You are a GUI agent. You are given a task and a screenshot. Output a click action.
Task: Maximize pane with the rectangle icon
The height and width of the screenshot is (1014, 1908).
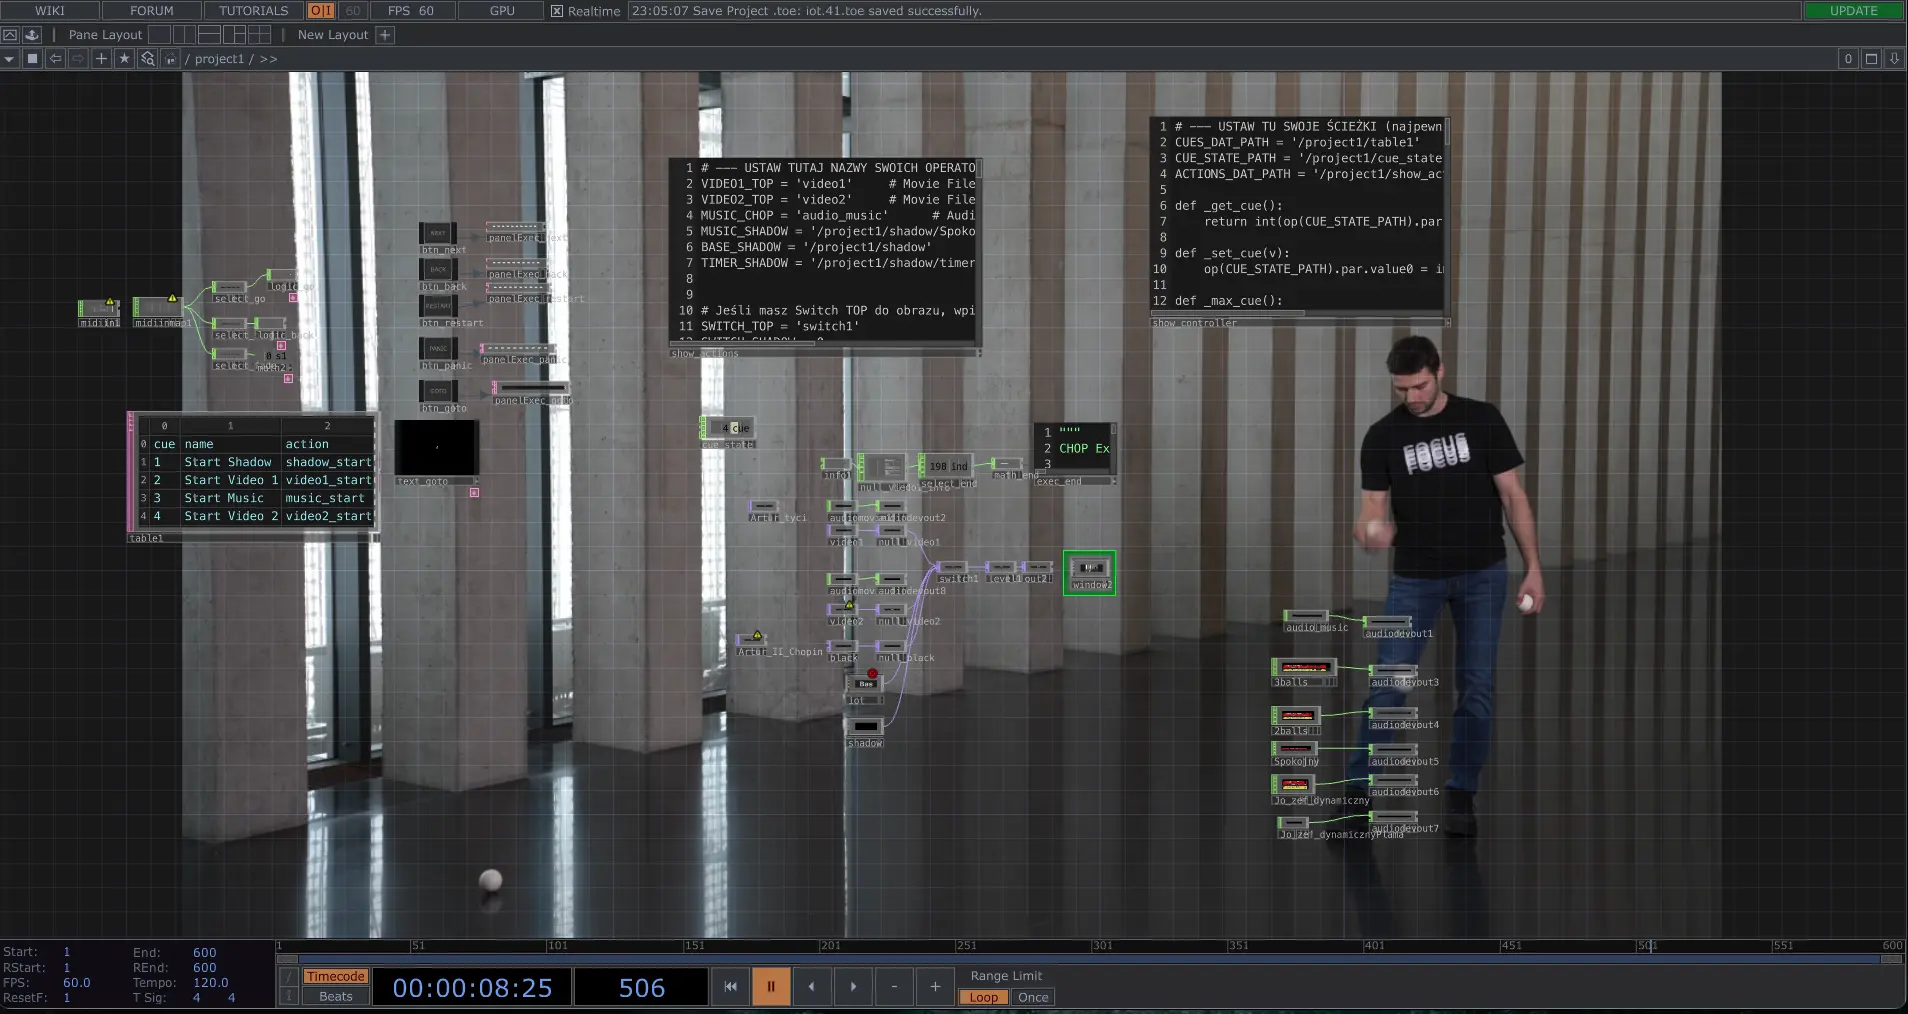click(x=1871, y=59)
